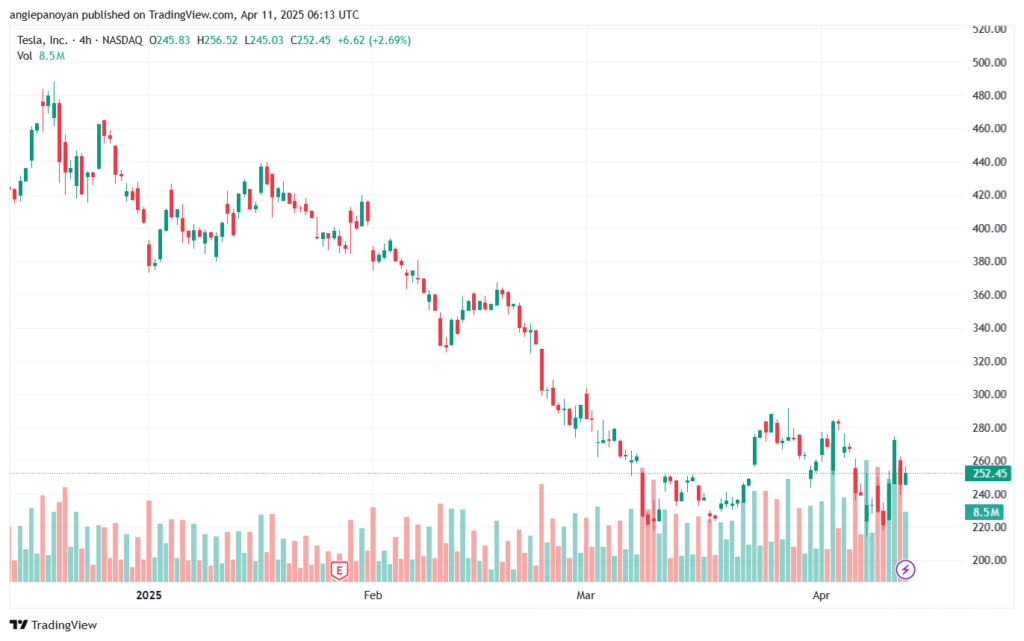Screen dimensions: 1024x641
Task: Click the close price value C252.45
Action: tap(310, 40)
